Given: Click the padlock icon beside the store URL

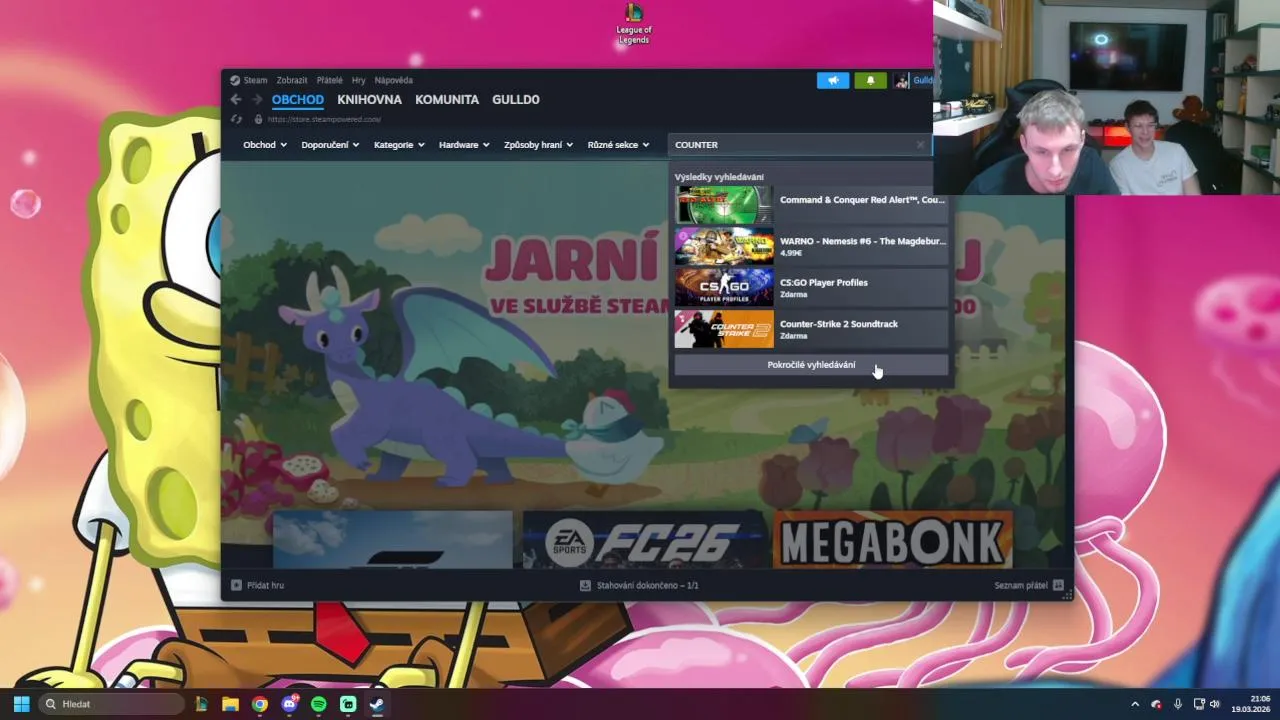Looking at the screenshot, I should [258, 119].
